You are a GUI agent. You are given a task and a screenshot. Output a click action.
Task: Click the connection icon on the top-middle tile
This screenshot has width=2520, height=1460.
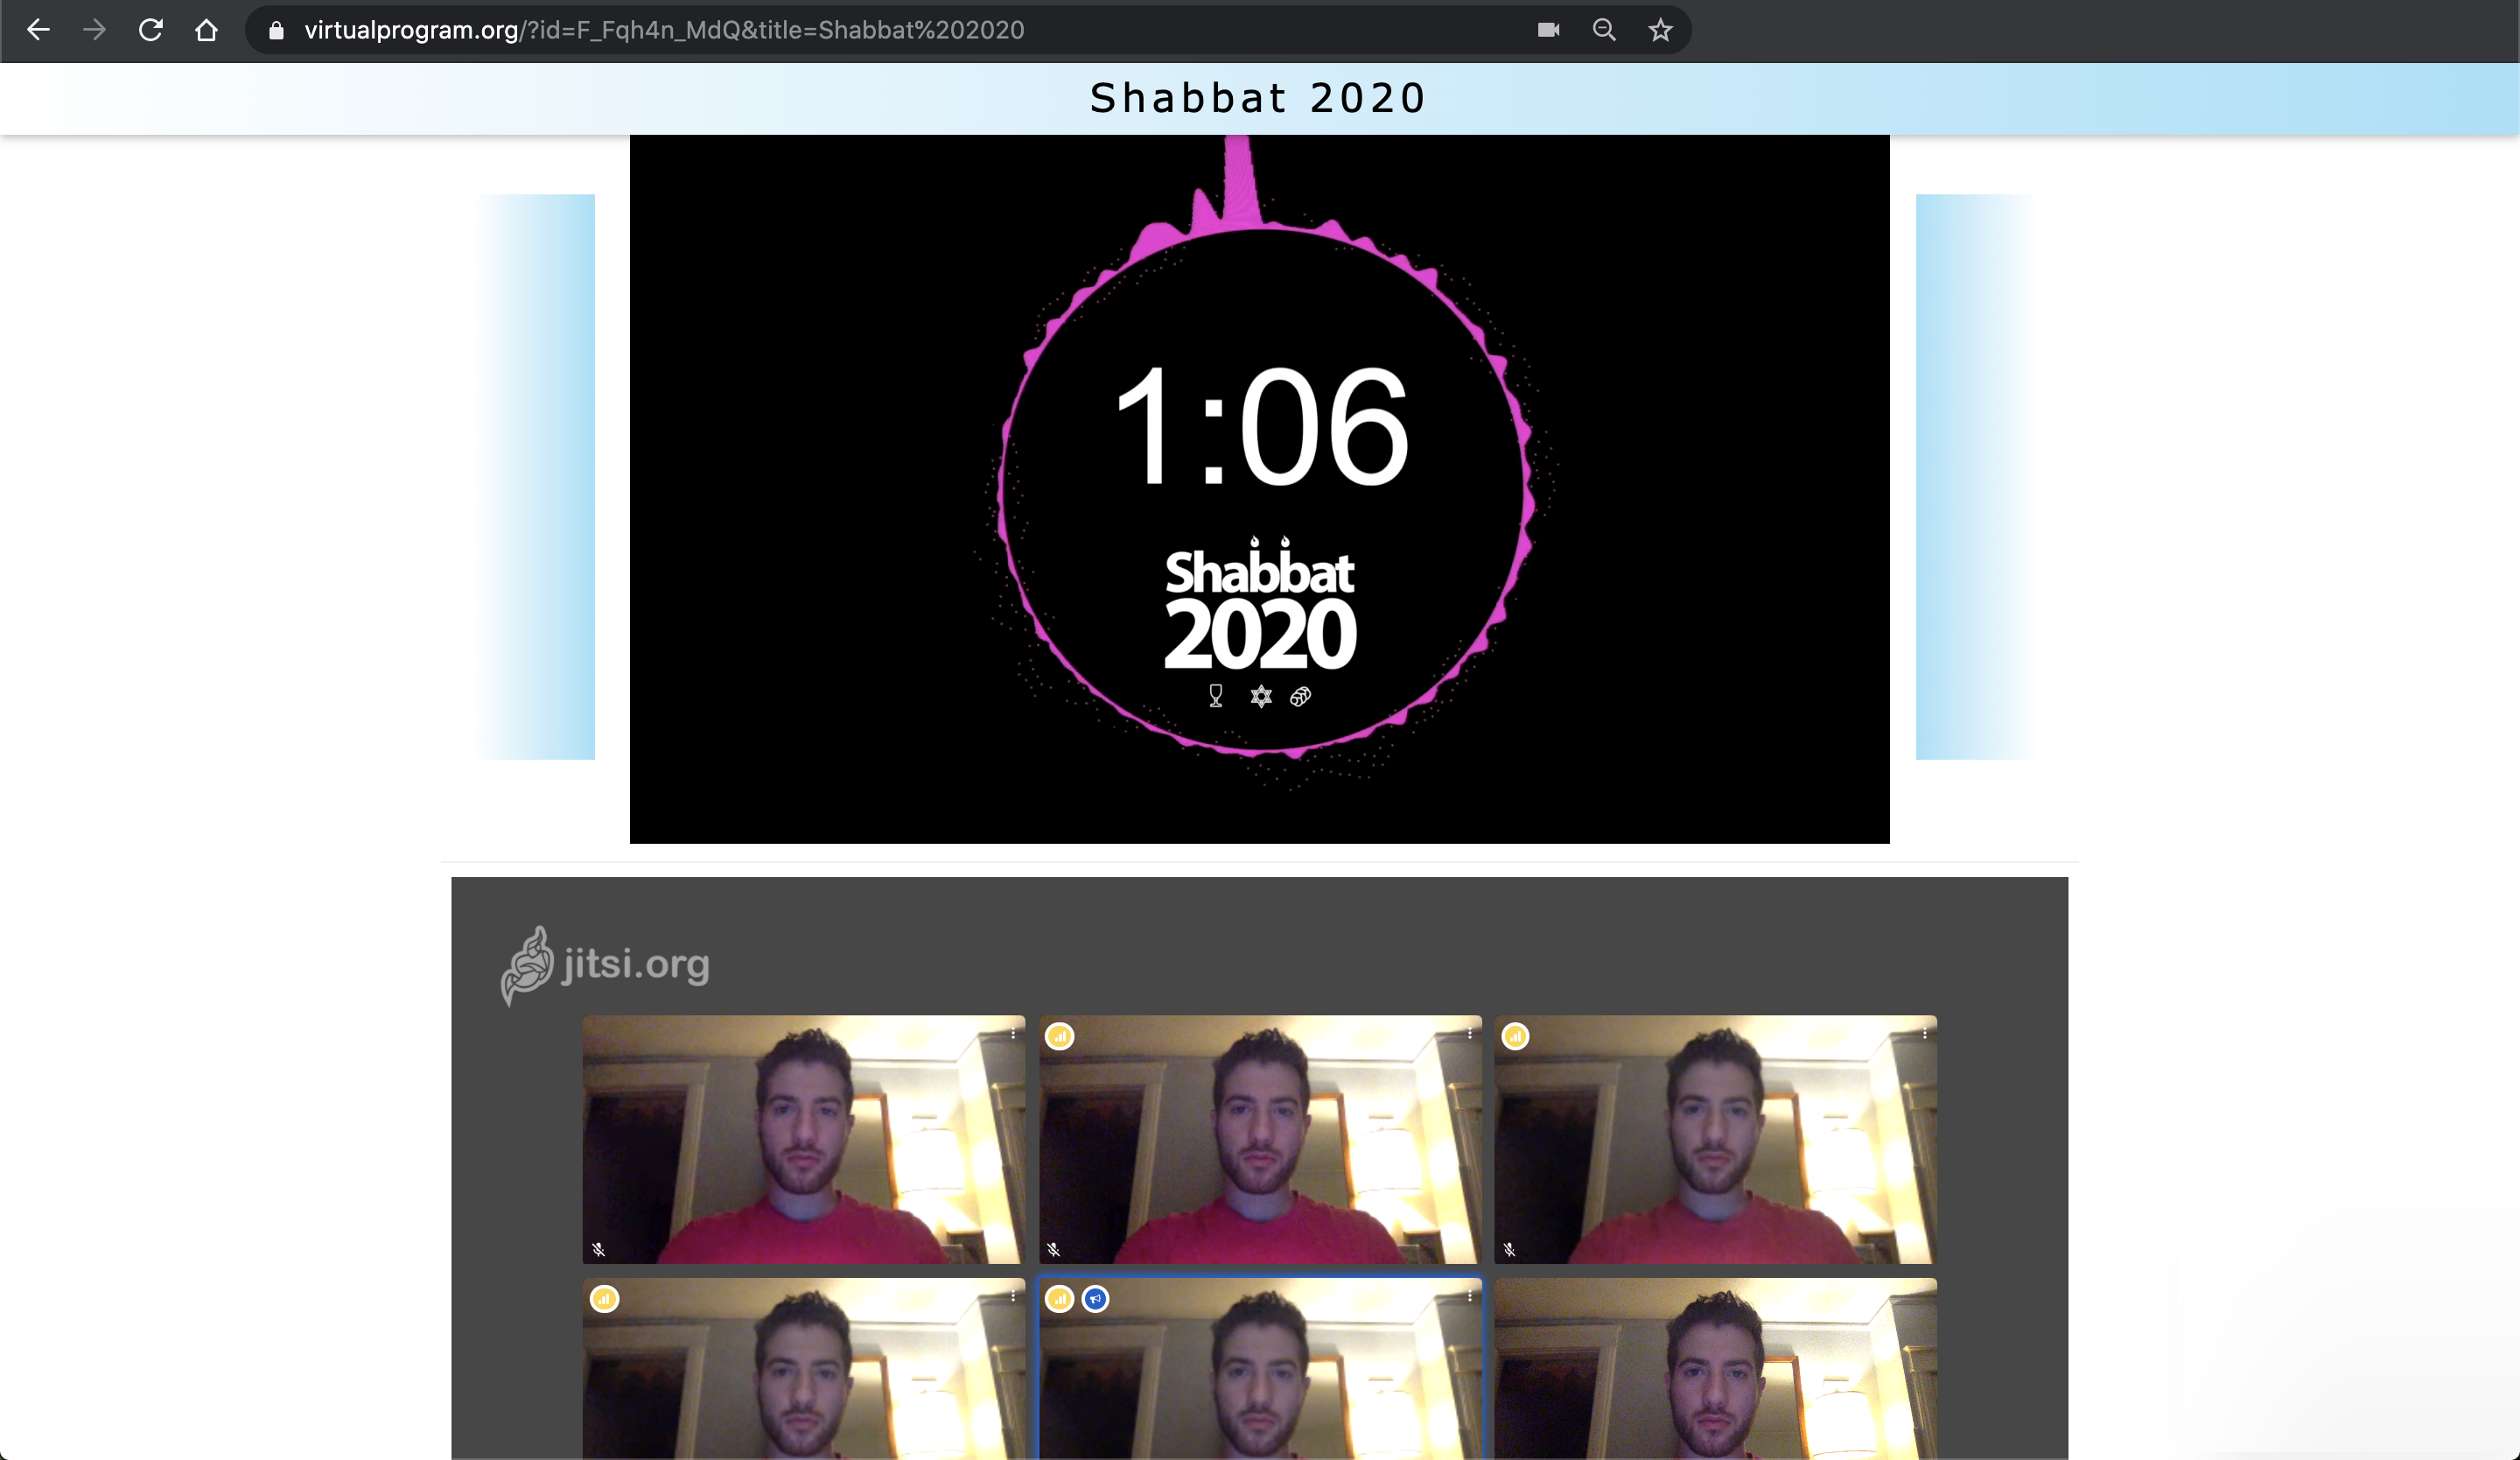(x=1060, y=1037)
